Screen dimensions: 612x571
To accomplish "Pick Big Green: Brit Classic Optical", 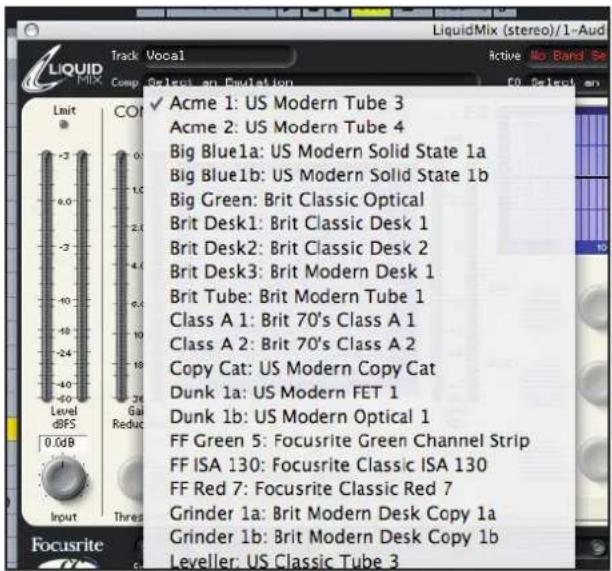I will pos(359,200).
